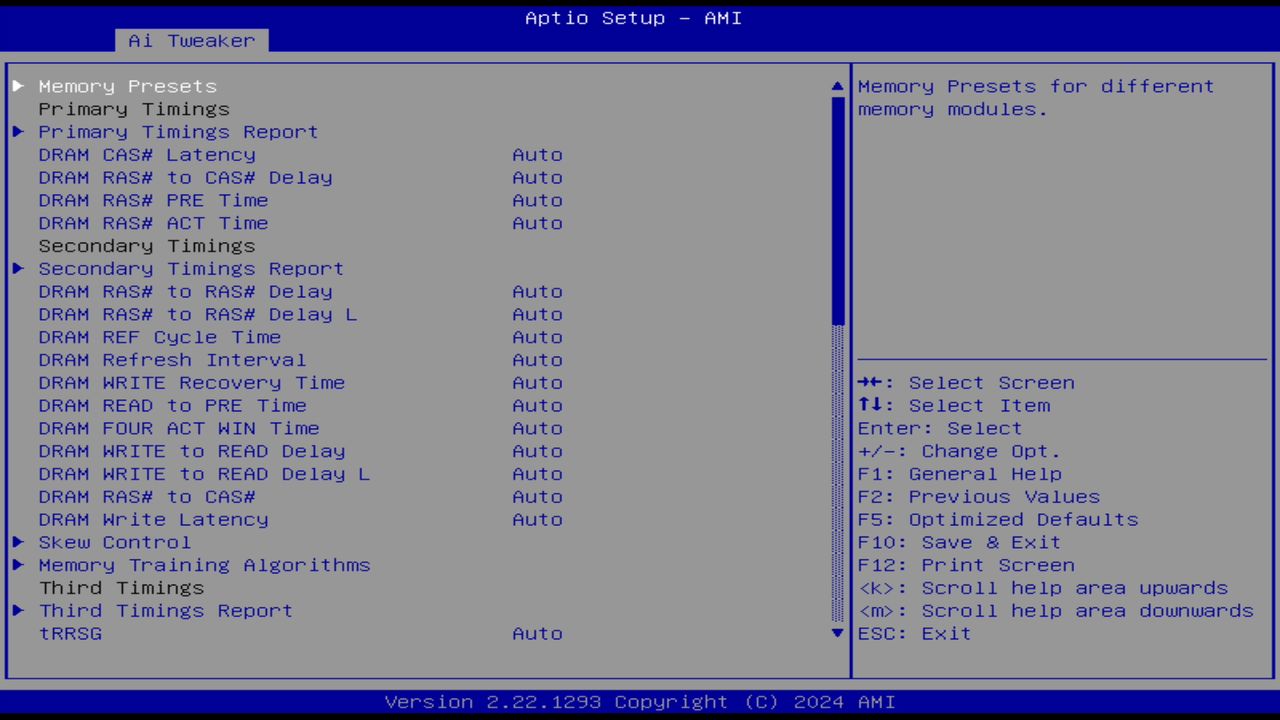Change DRAM RAS# ACT Time value
This screenshot has height=720, width=1280.
pos(537,224)
